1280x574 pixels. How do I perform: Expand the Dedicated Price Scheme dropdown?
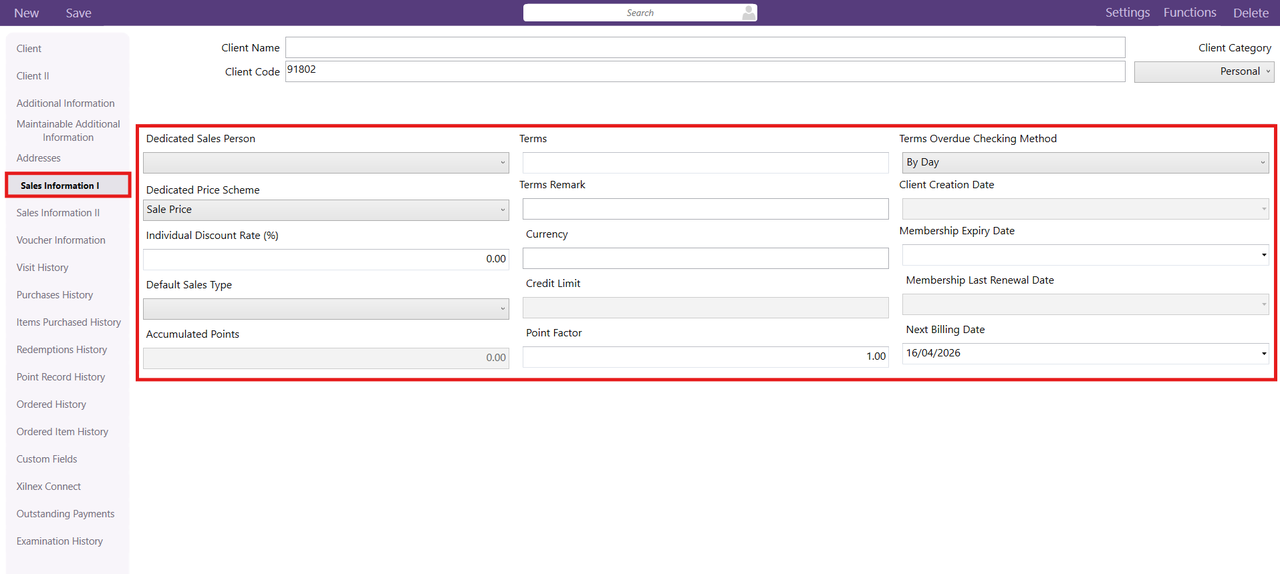pyautogui.click(x=325, y=210)
